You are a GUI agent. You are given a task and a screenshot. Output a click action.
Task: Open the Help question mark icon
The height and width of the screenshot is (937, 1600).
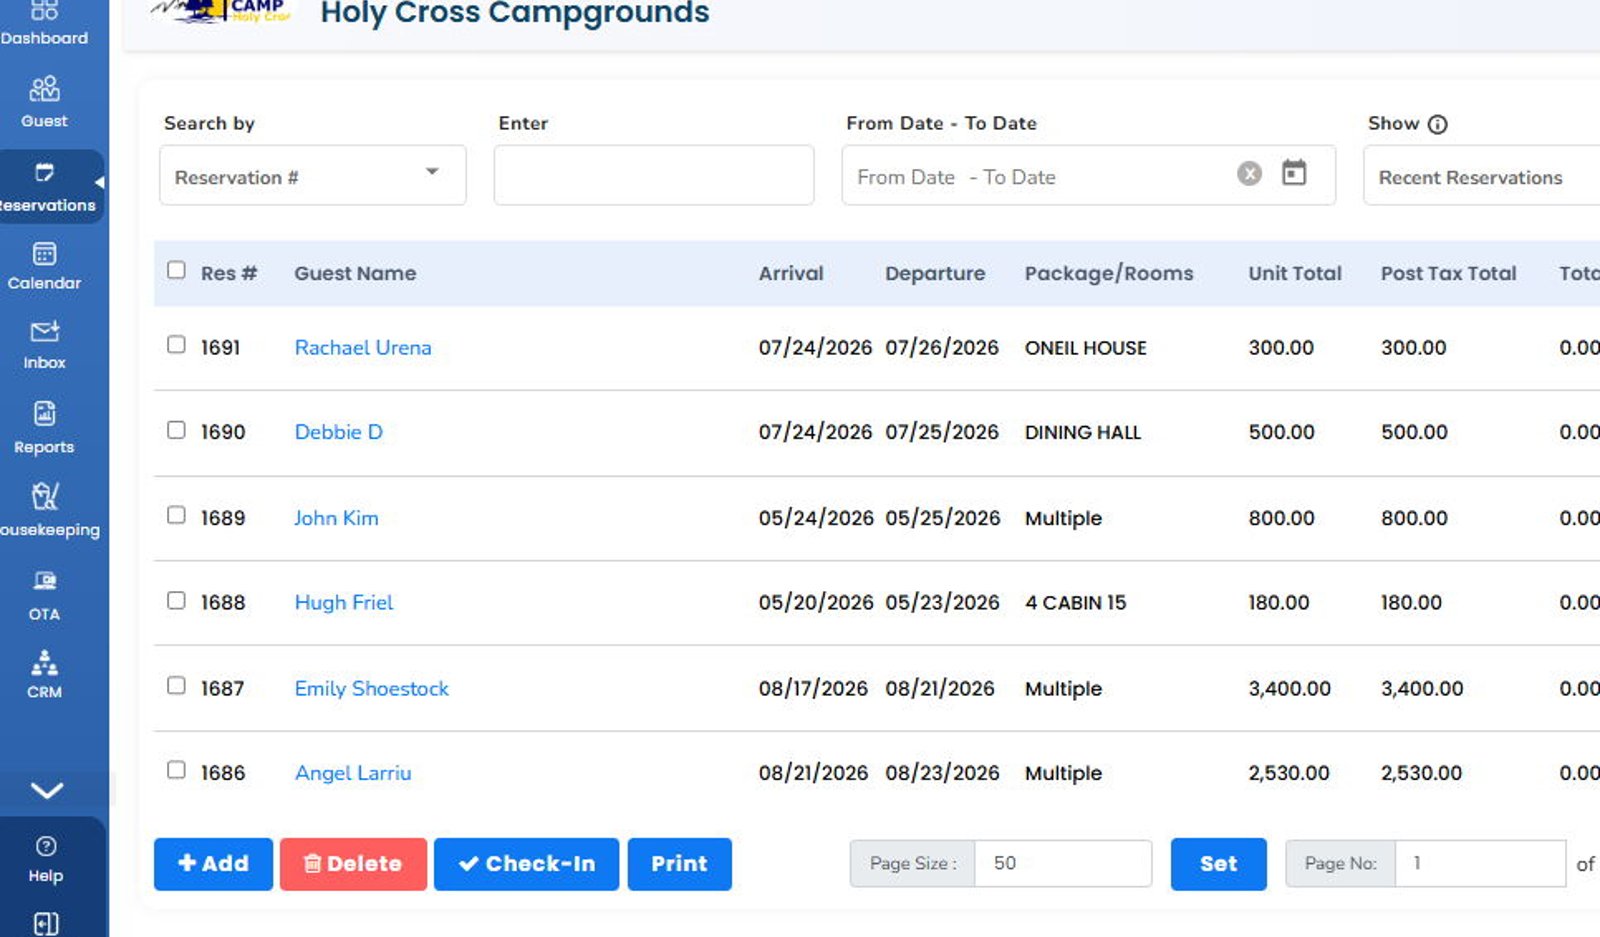[45, 847]
